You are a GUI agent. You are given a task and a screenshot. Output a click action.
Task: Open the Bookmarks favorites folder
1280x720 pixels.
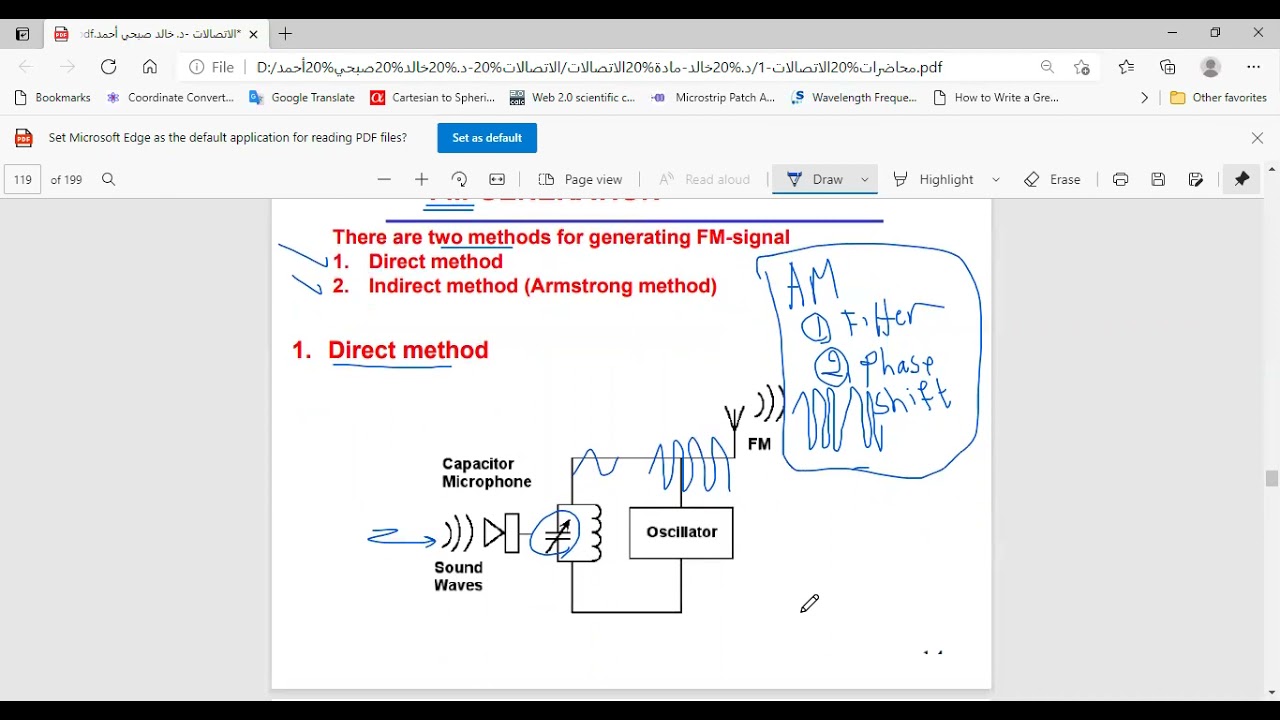(x=53, y=98)
